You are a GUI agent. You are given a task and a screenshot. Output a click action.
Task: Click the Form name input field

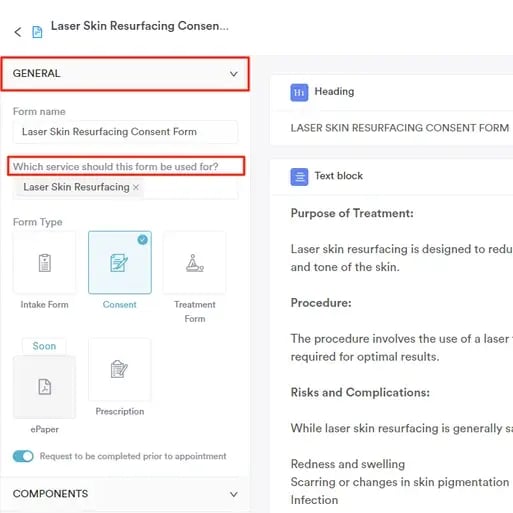pos(125,132)
